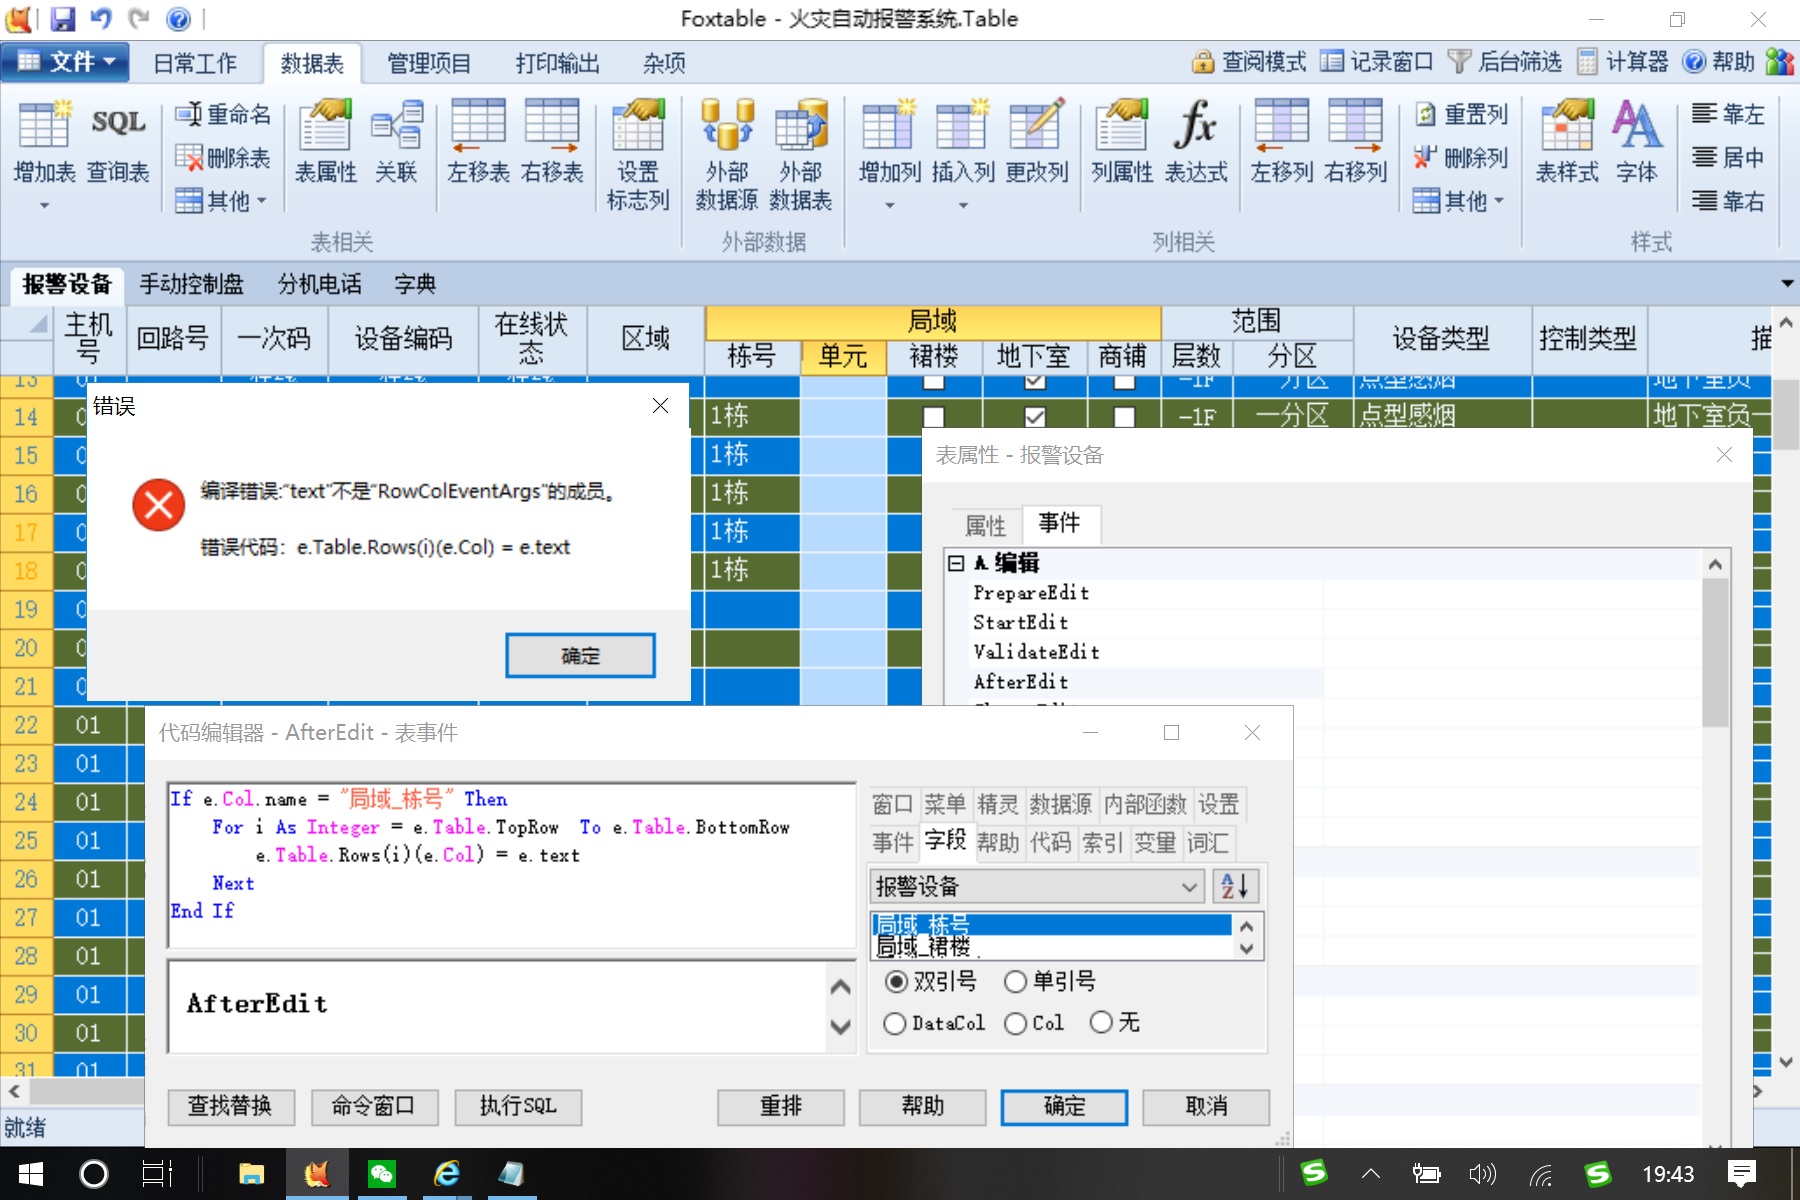The width and height of the screenshot is (1800, 1200).
Task: Select the Col radio option
Action: (x=1034, y=1023)
